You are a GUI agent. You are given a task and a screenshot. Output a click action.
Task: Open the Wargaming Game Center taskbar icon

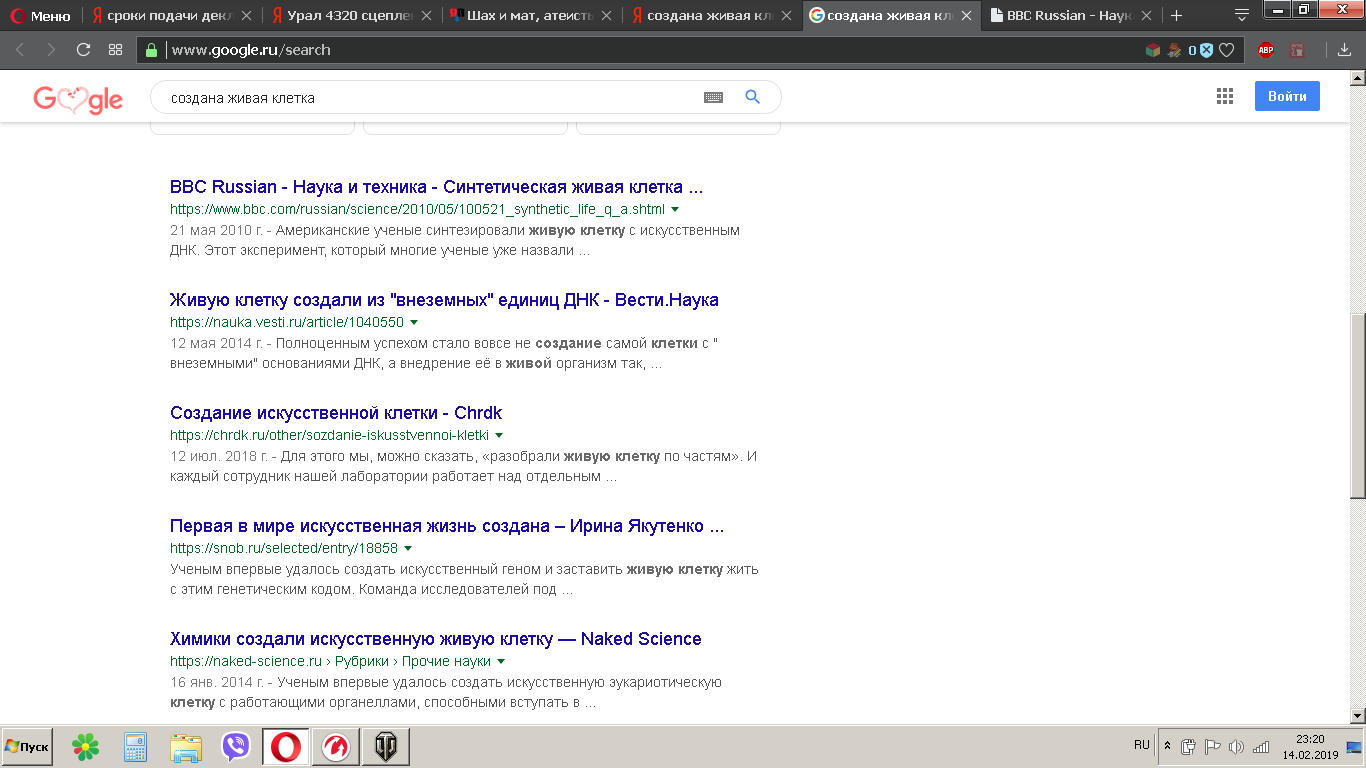[335, 747]
